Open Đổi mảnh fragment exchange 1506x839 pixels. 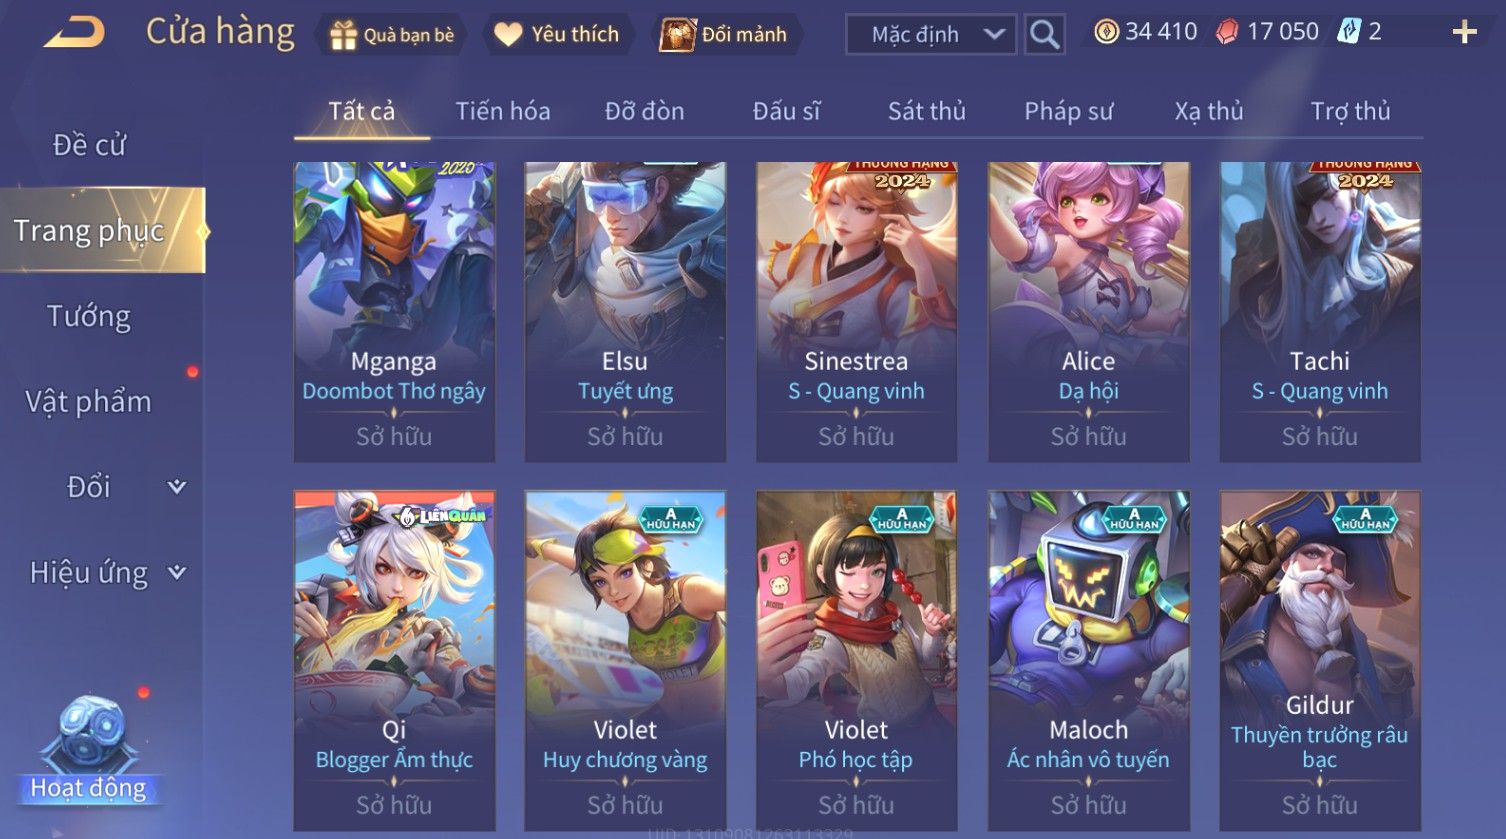click(678, 35)
